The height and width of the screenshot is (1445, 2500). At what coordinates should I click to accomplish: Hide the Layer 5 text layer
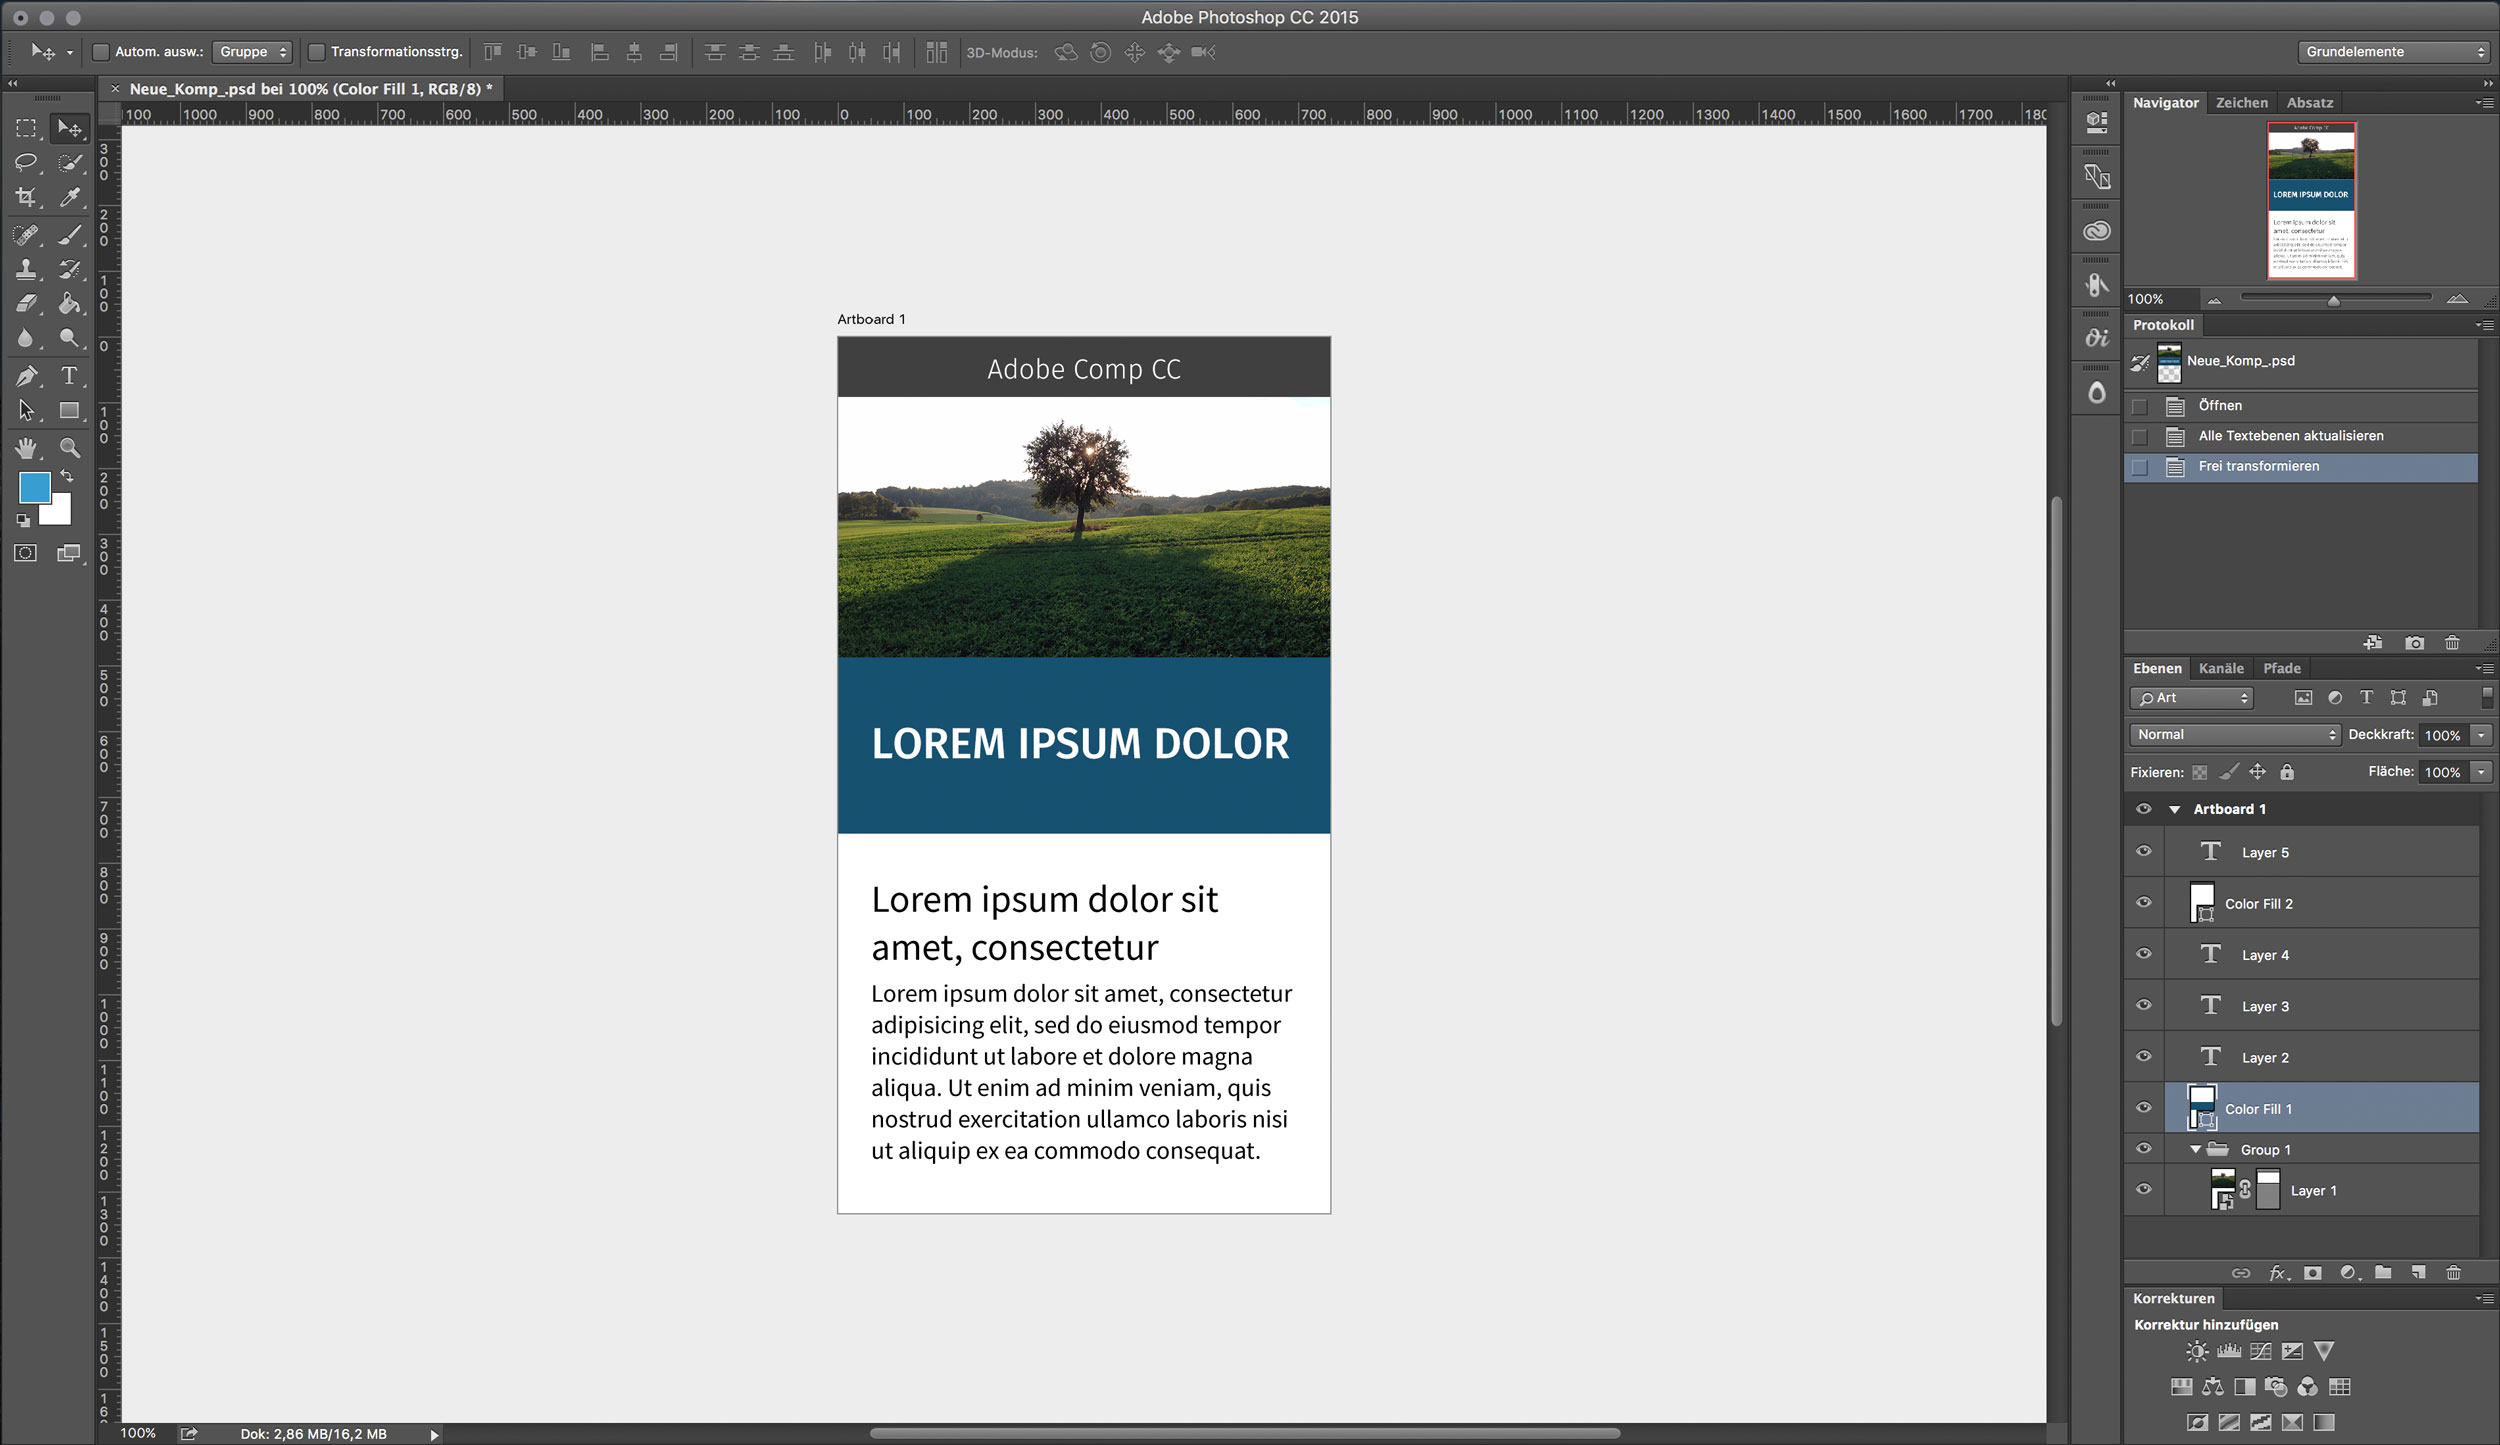pyautogui.click(x=2143, y=852)
